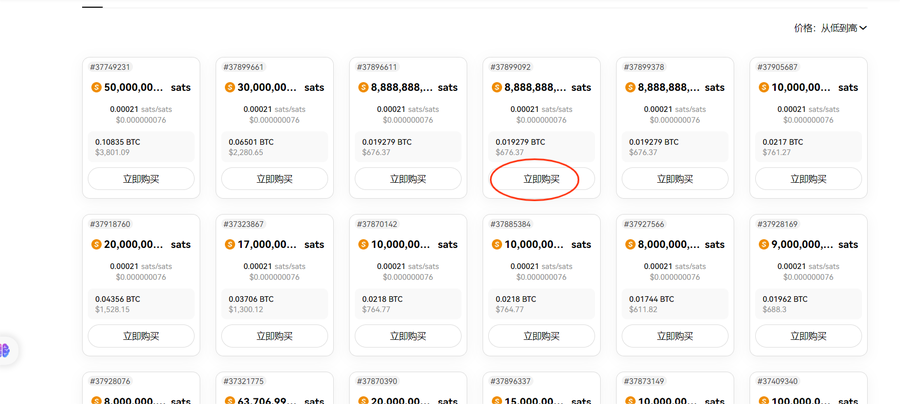Buy listing #37749231 with 立即购买
The width and height of the screenshot is (900, 404).
(x=141, y=179)
